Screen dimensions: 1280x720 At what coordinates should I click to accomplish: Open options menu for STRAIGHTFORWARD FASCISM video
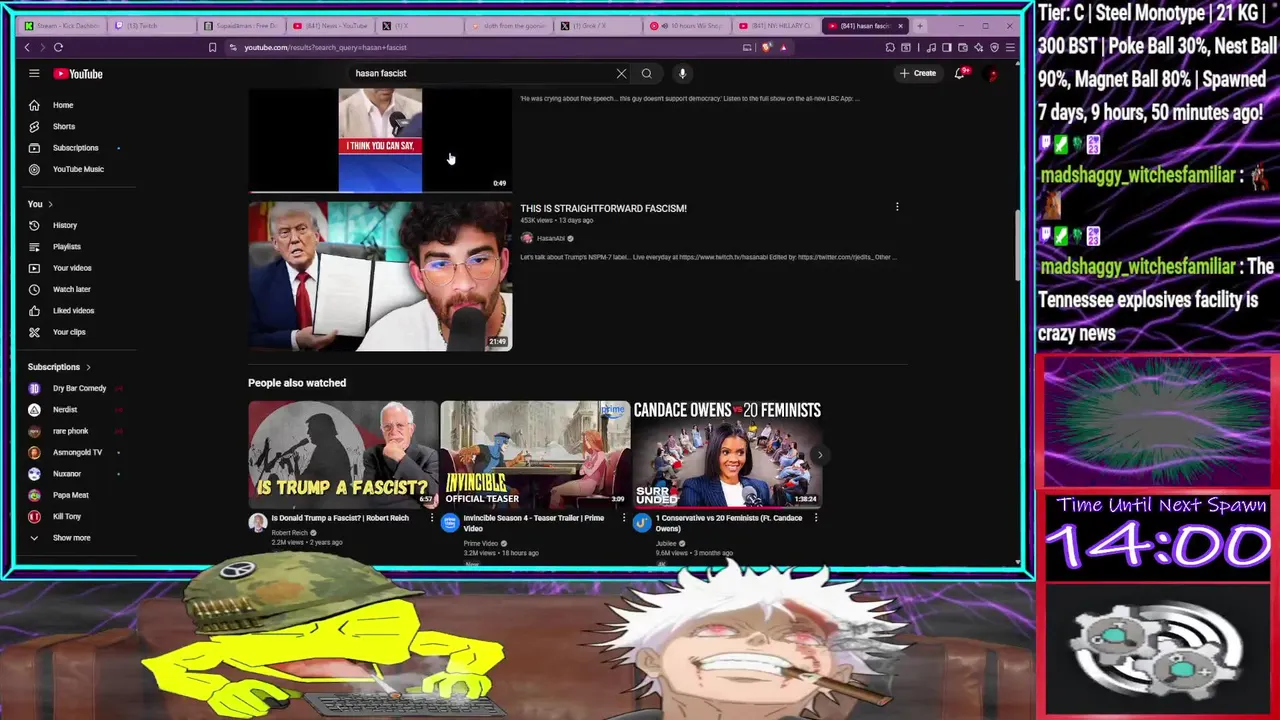coord(897,207)
